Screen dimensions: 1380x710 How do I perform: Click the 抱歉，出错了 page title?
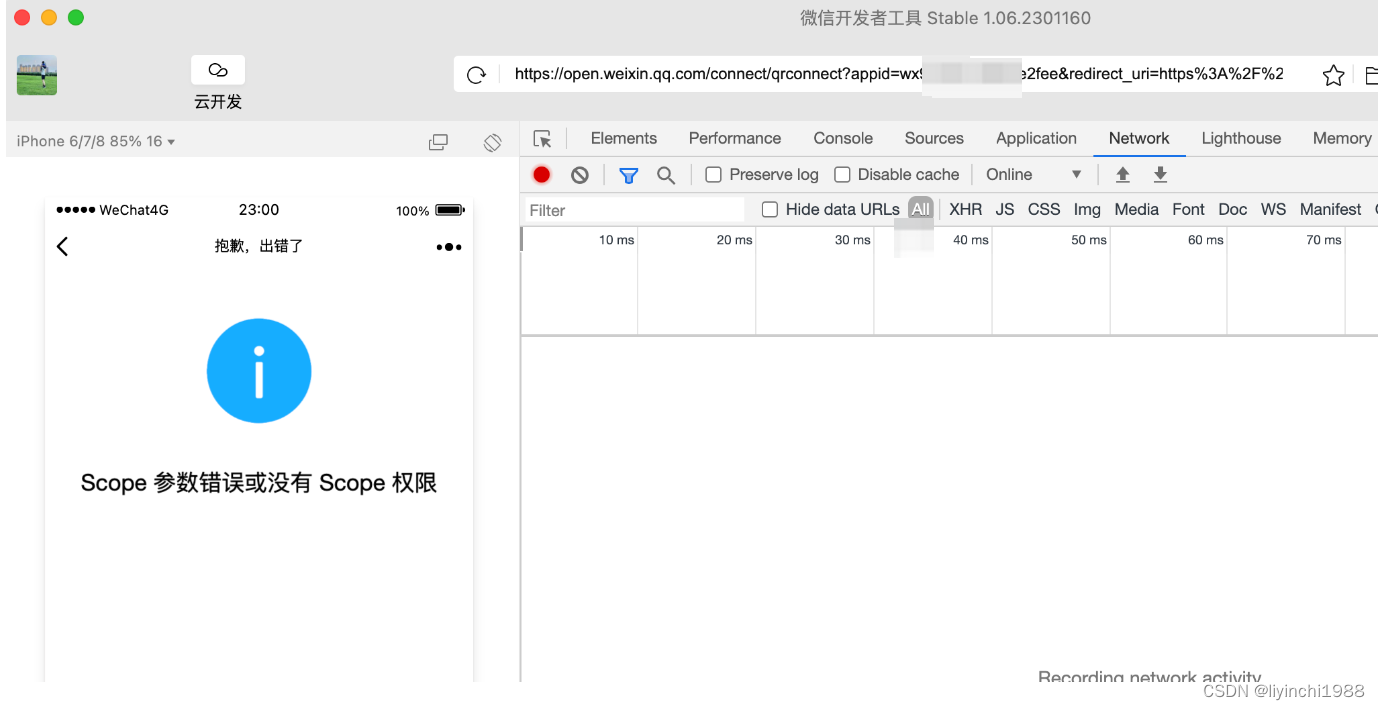pos(259,246)
